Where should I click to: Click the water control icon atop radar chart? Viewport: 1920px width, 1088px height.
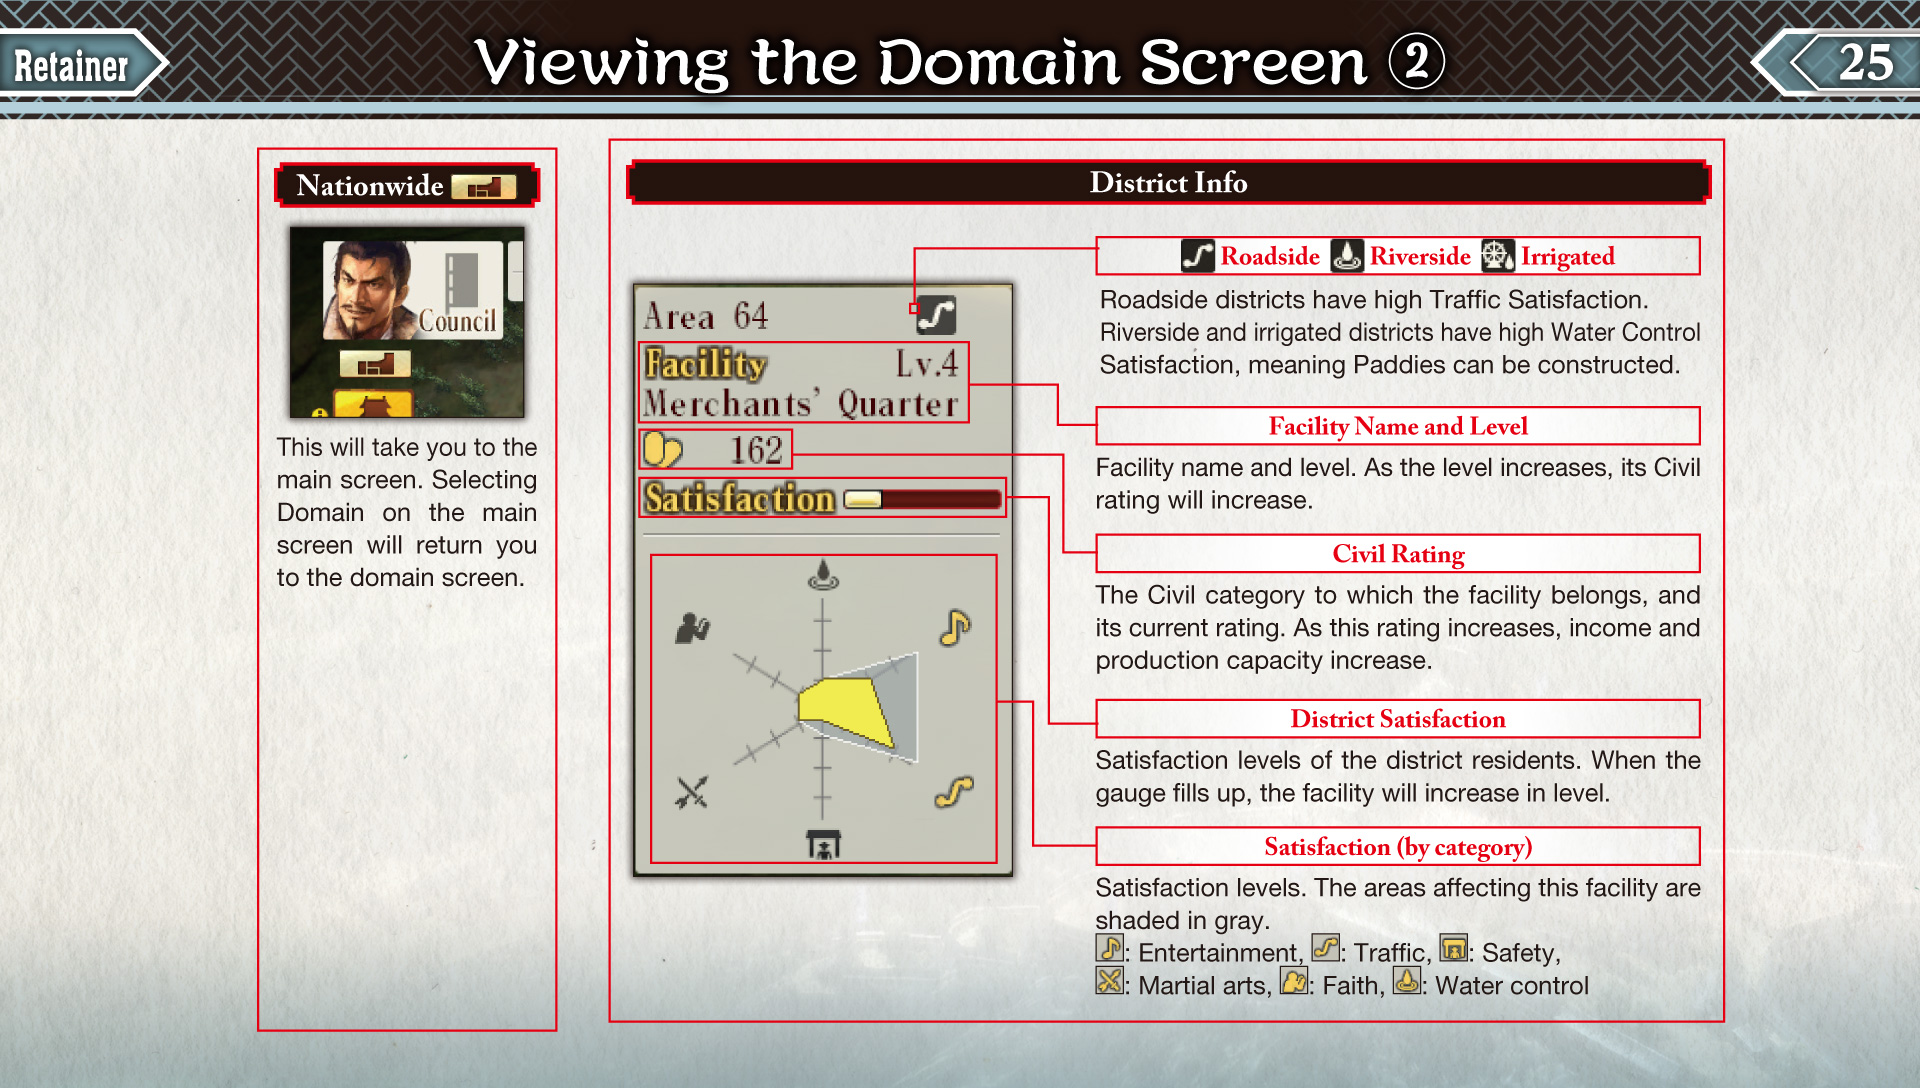click(822, 575)
